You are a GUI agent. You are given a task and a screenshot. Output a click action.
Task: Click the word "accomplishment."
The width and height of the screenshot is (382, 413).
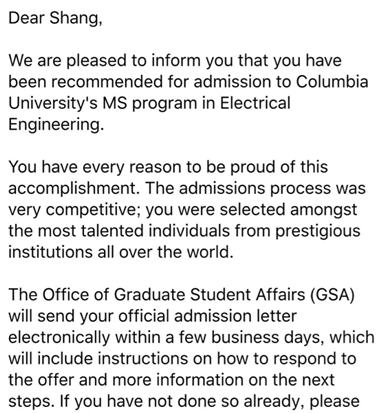click(x=74, y=189)
